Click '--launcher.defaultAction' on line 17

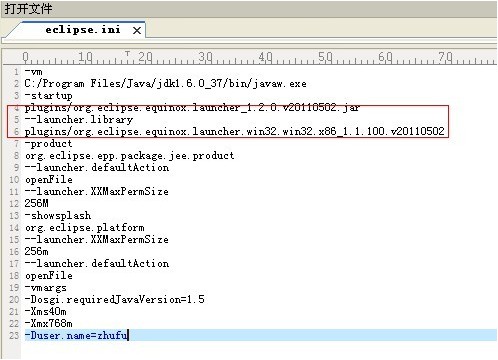97,263
